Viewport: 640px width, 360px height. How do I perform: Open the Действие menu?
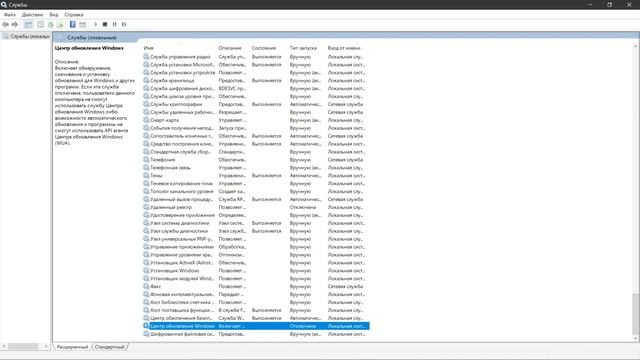point(32,15)
